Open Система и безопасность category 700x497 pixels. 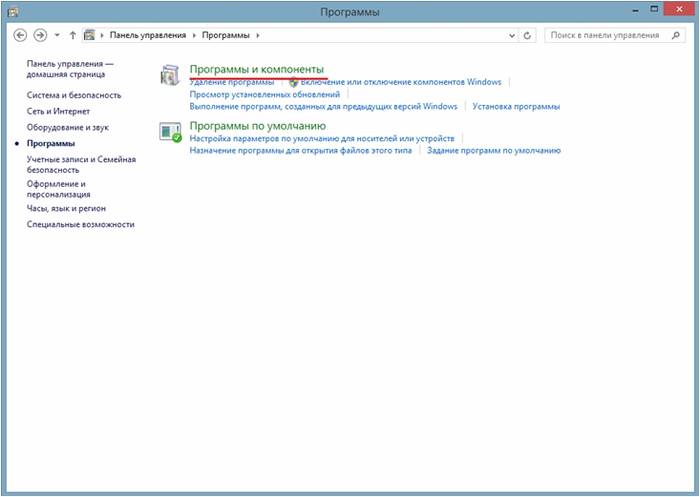(74, 95)
